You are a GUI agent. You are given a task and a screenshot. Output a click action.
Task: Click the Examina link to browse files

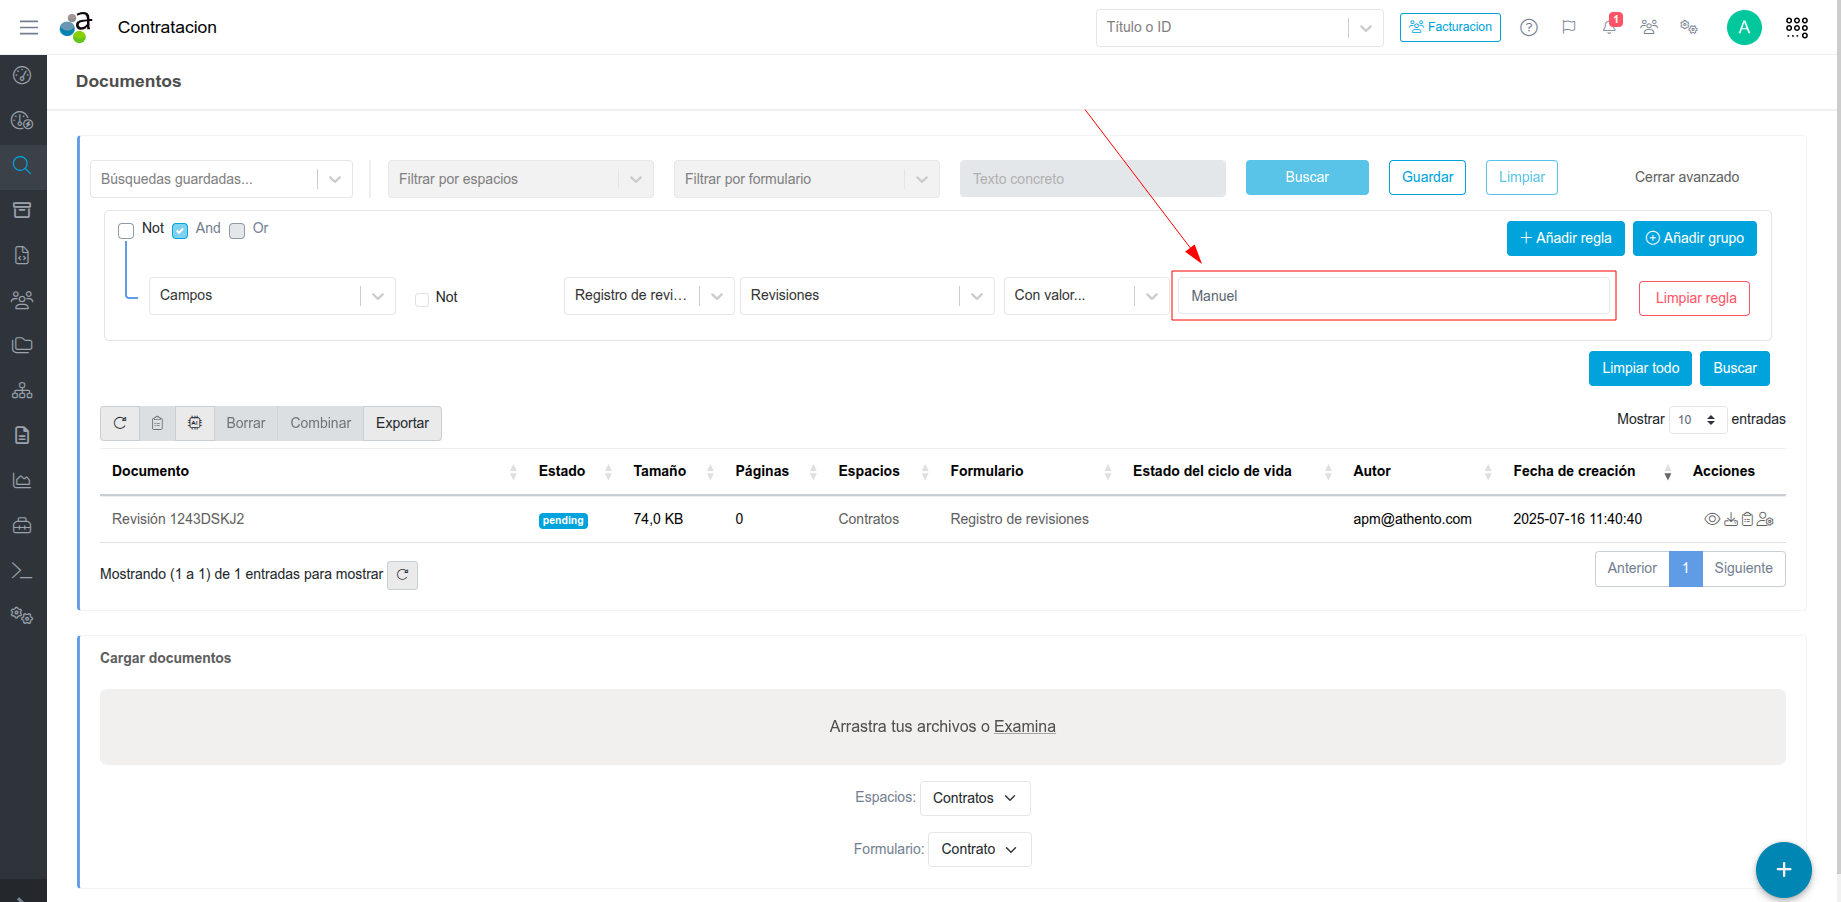click(1024, 726)
